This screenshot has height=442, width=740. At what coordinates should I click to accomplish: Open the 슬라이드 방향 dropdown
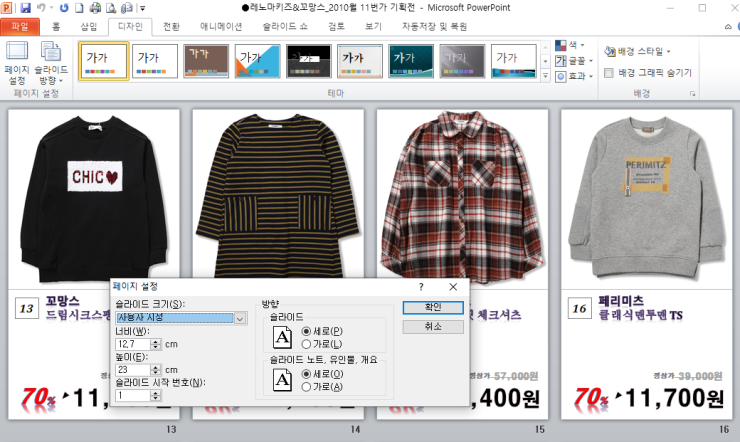50,63
